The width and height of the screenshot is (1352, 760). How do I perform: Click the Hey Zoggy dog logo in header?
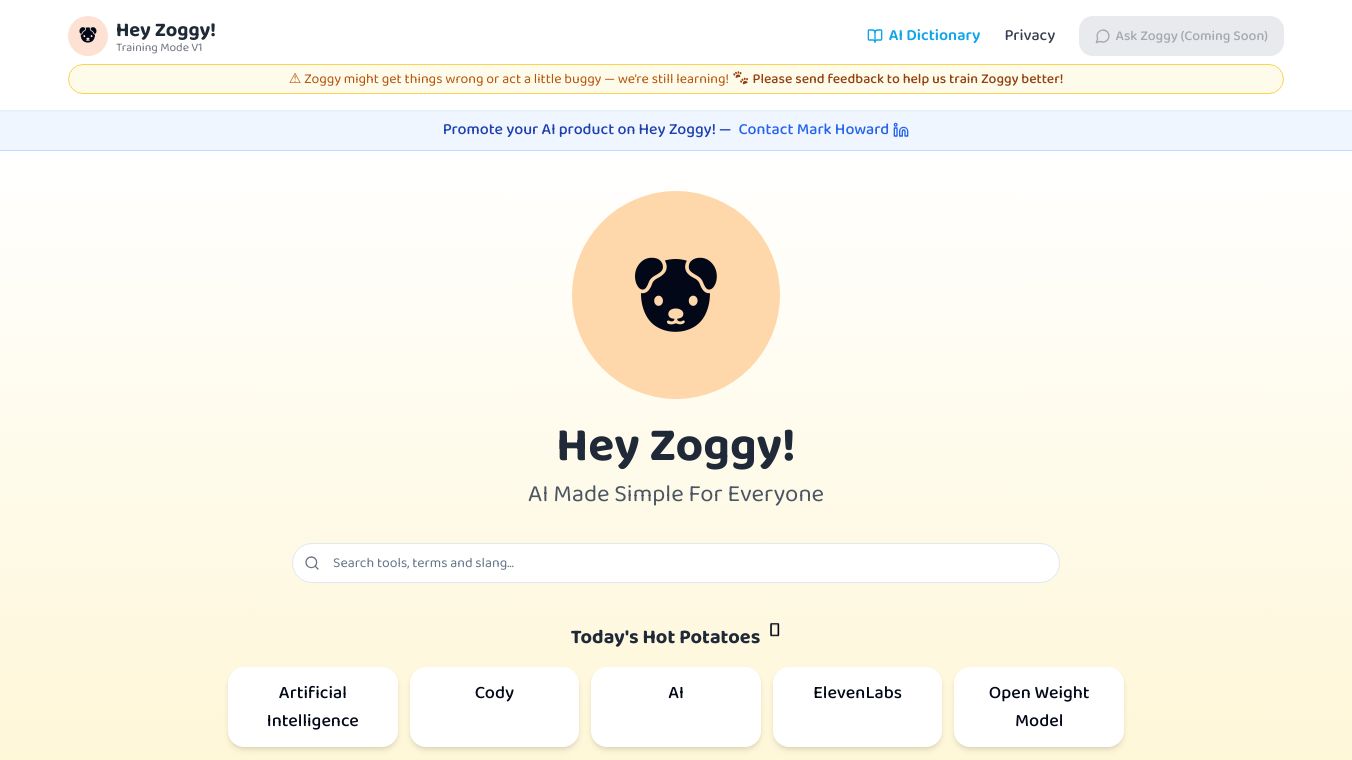point(88,36)
